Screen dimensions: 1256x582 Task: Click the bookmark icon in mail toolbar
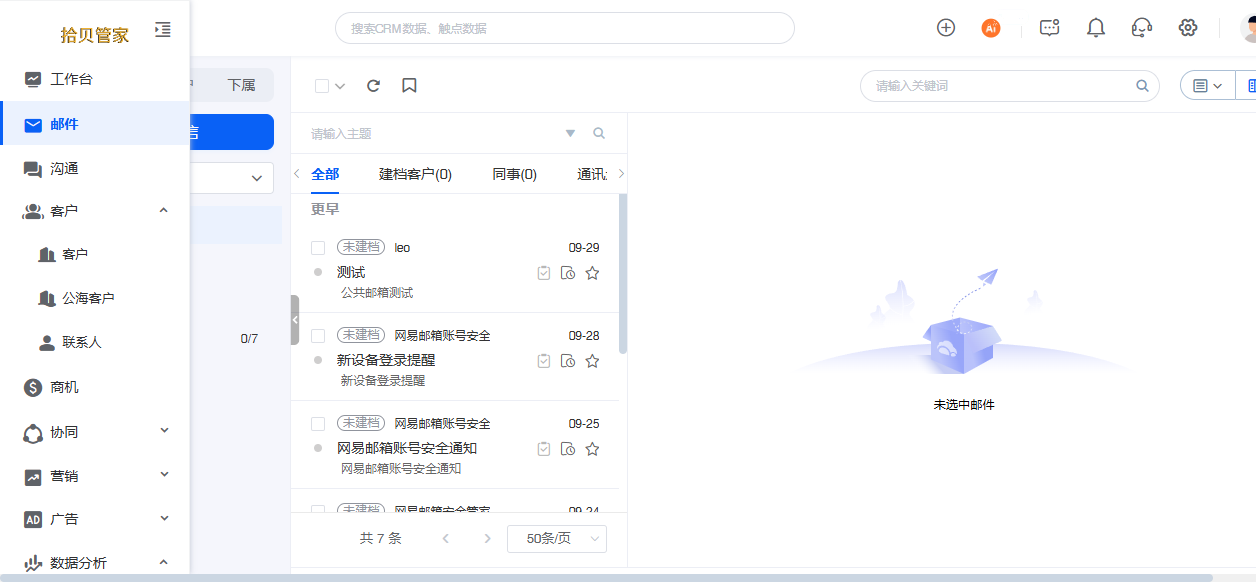pos(409,86)
